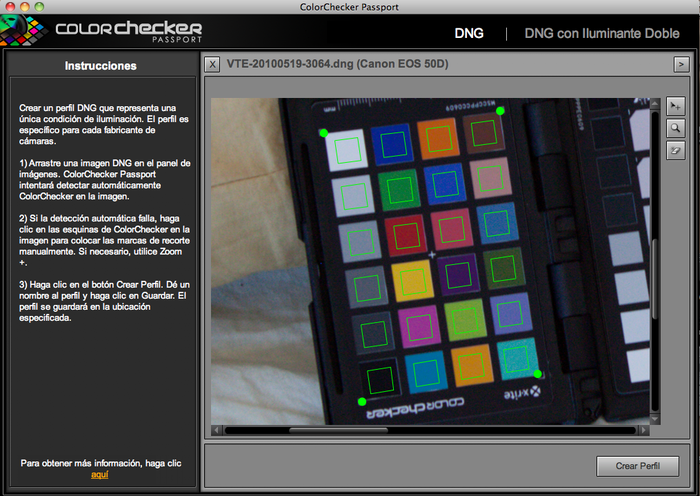Image resolution: width=700 pixels, height=496 pixels.
Task: Click the eraser tool to clear crop marks
Action: click(x=675, y=150)
